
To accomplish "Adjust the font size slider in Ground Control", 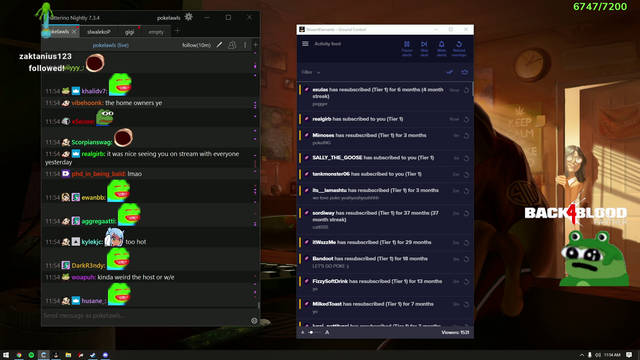I will [x=315, y=332].
